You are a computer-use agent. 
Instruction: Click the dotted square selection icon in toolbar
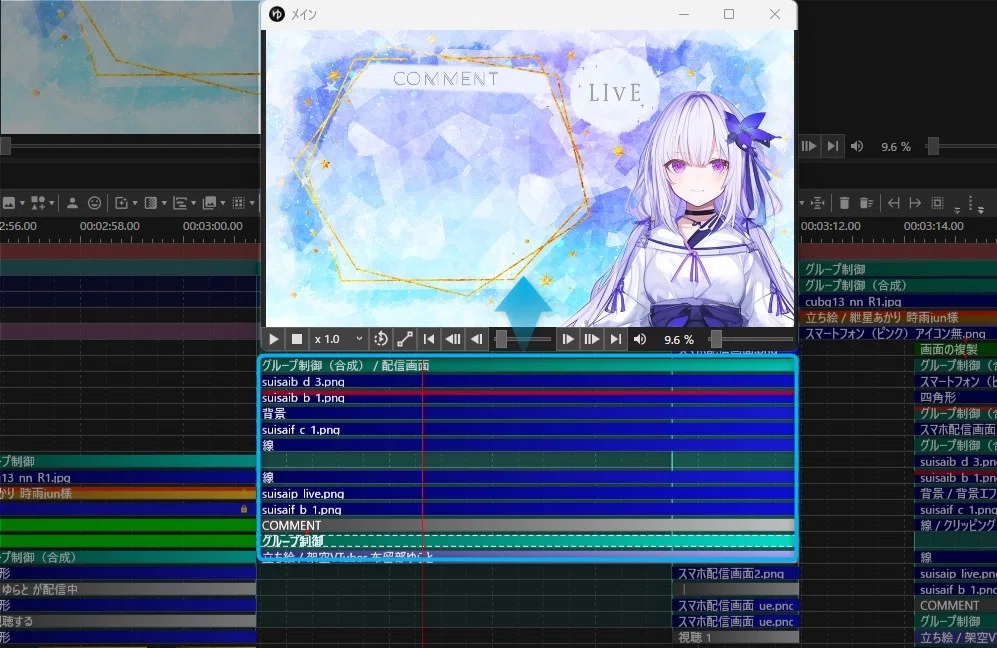pyautogui.click(x=937, y=203)
